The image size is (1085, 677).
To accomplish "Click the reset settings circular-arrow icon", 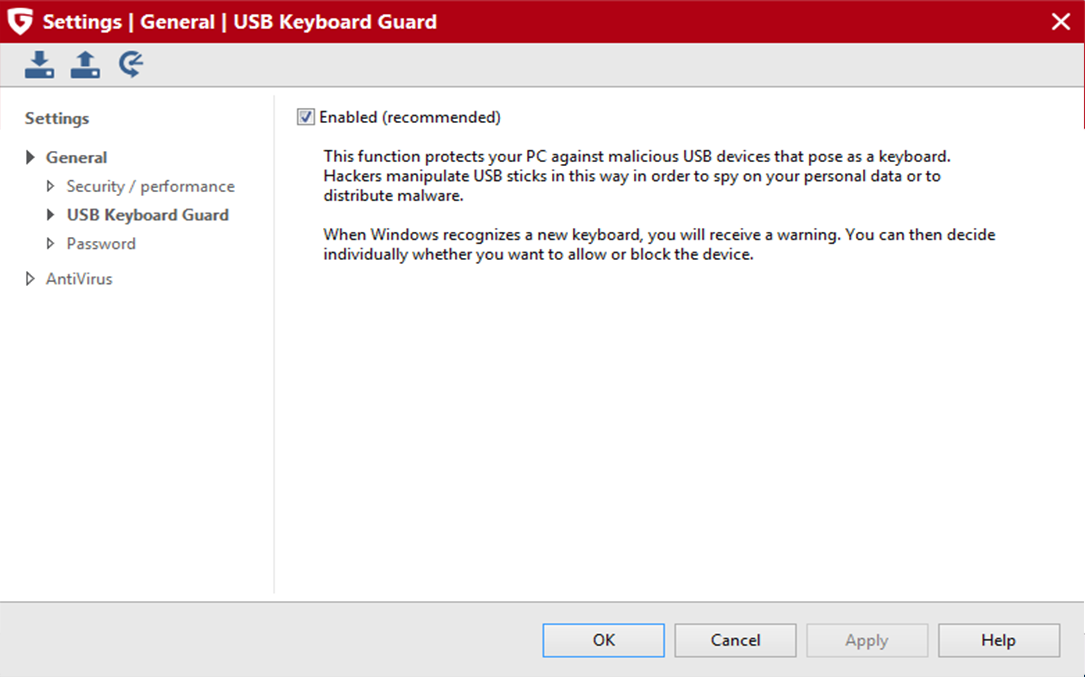I will point(131,65).
